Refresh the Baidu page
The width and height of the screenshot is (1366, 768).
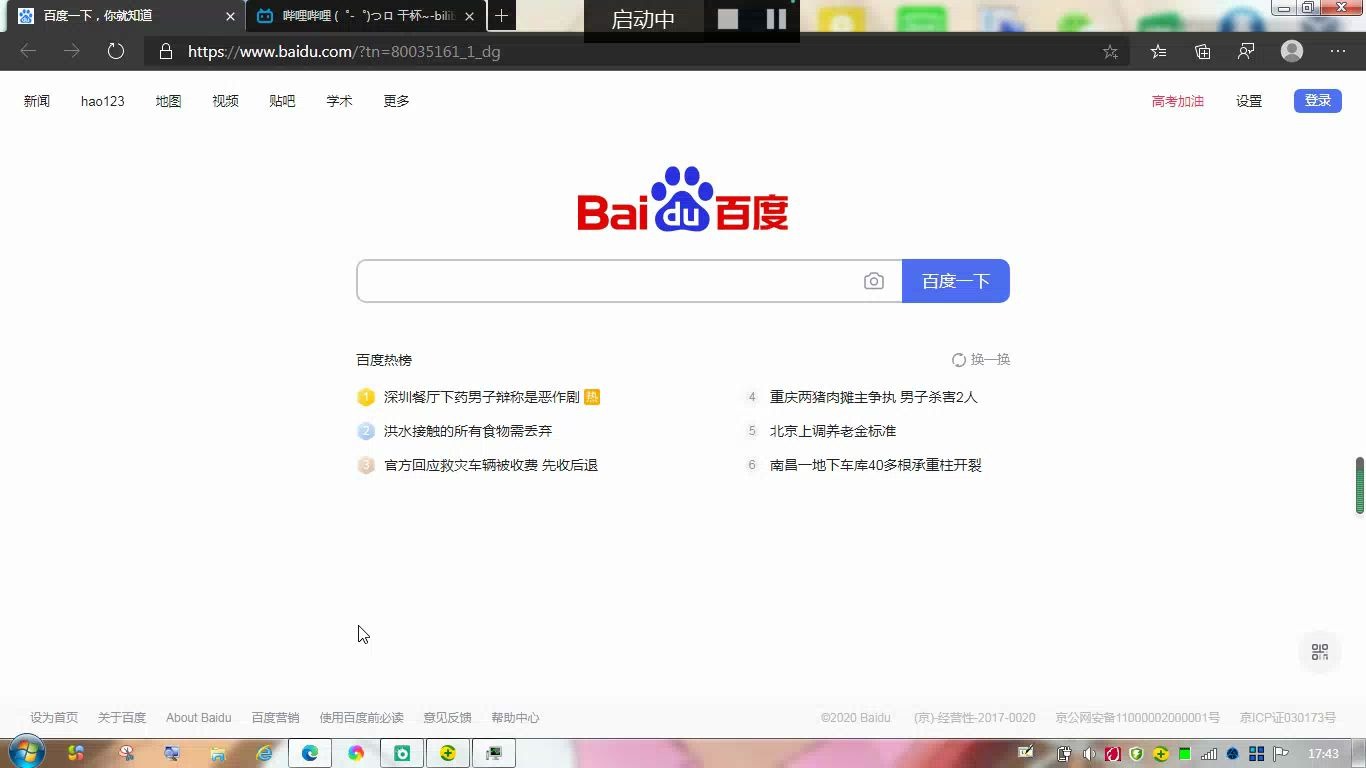point(116,51)
